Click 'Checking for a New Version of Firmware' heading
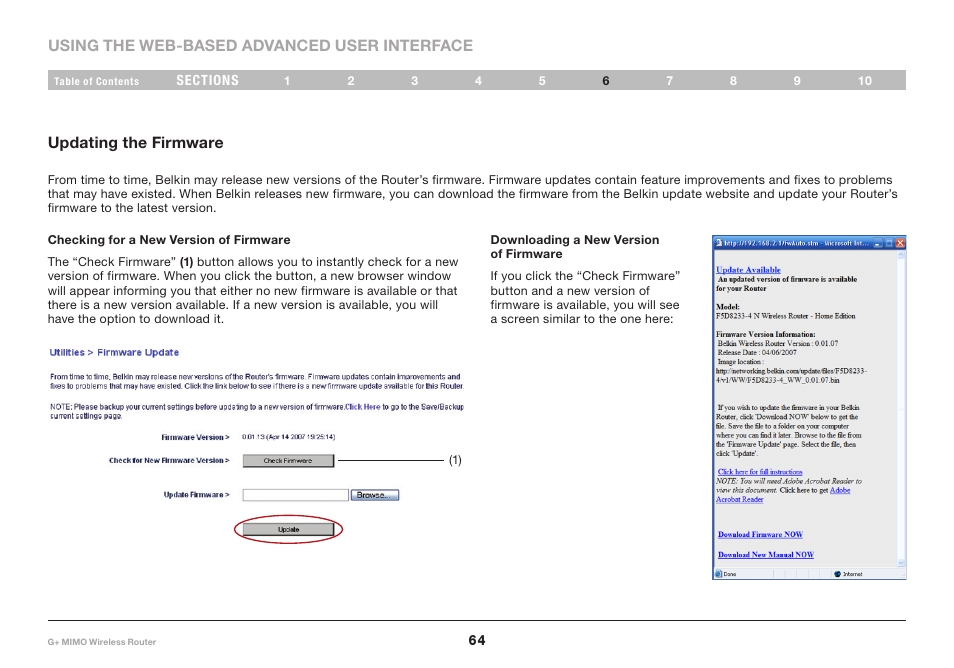Screen dimensions: 954x668 coord(169,240)
